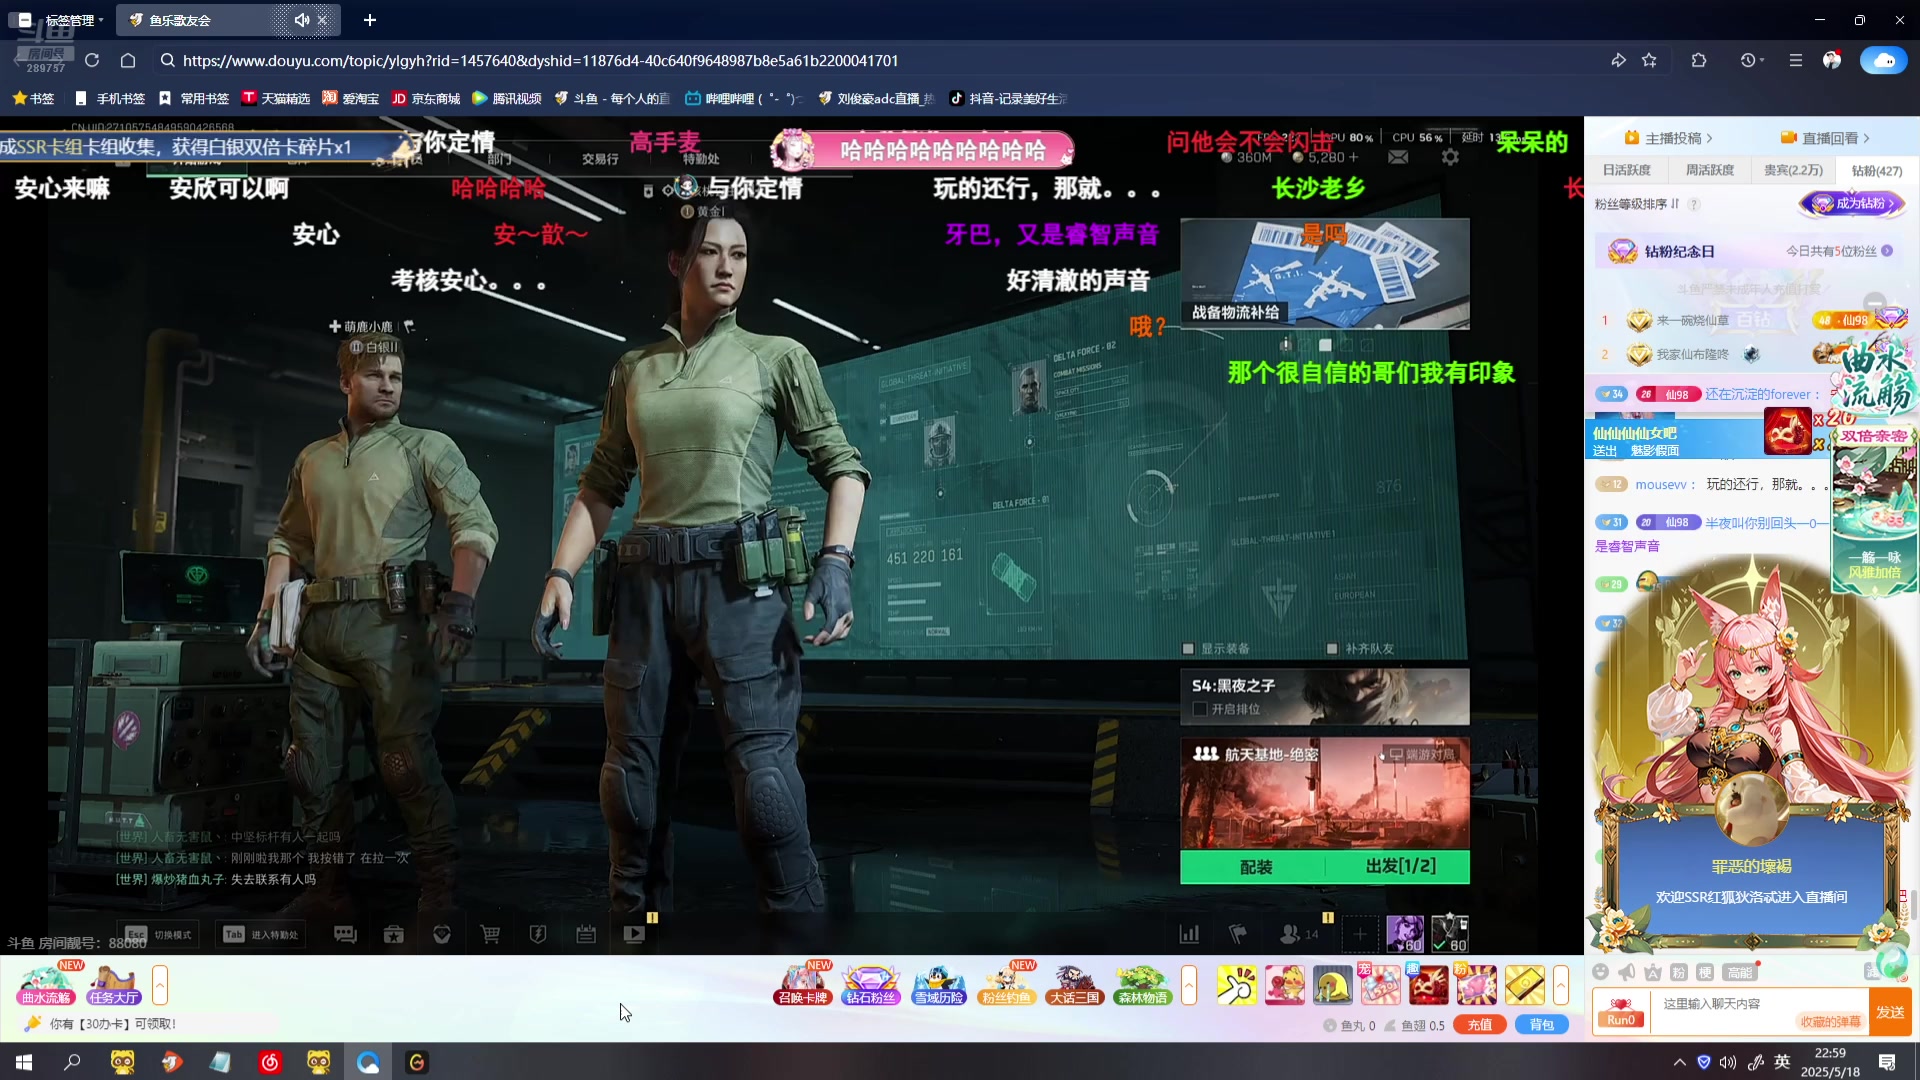This screenshot has width=1920, height=1080.
Task: Switch to the 周活跃度 tab
Action: [1709, 170]
